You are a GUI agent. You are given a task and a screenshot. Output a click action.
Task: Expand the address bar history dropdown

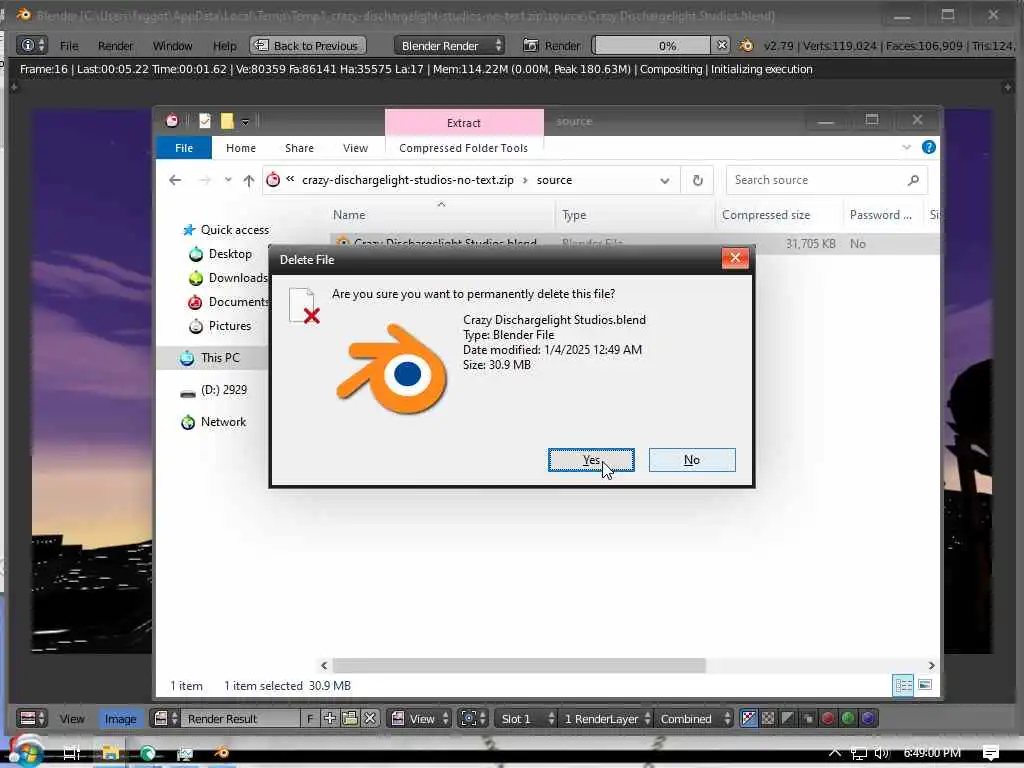[665, 181]
